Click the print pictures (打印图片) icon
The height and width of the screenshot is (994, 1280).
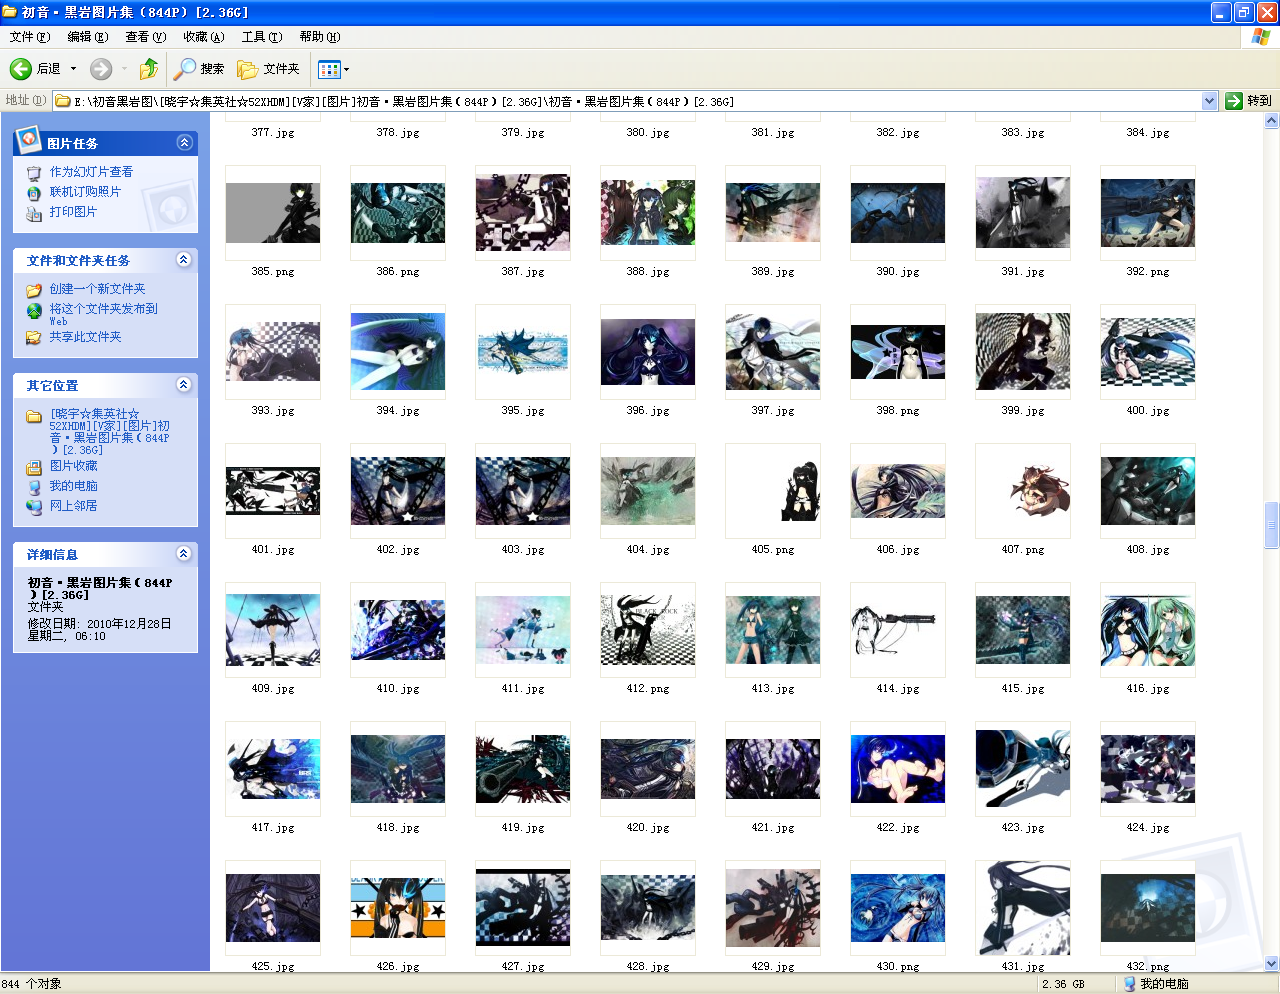[34, 212]
